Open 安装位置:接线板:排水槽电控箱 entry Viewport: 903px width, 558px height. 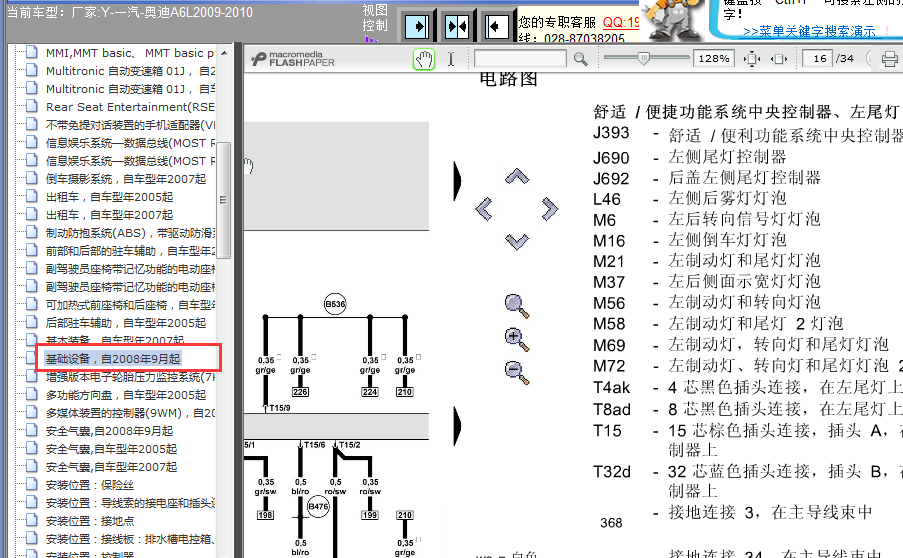(130, 538)
